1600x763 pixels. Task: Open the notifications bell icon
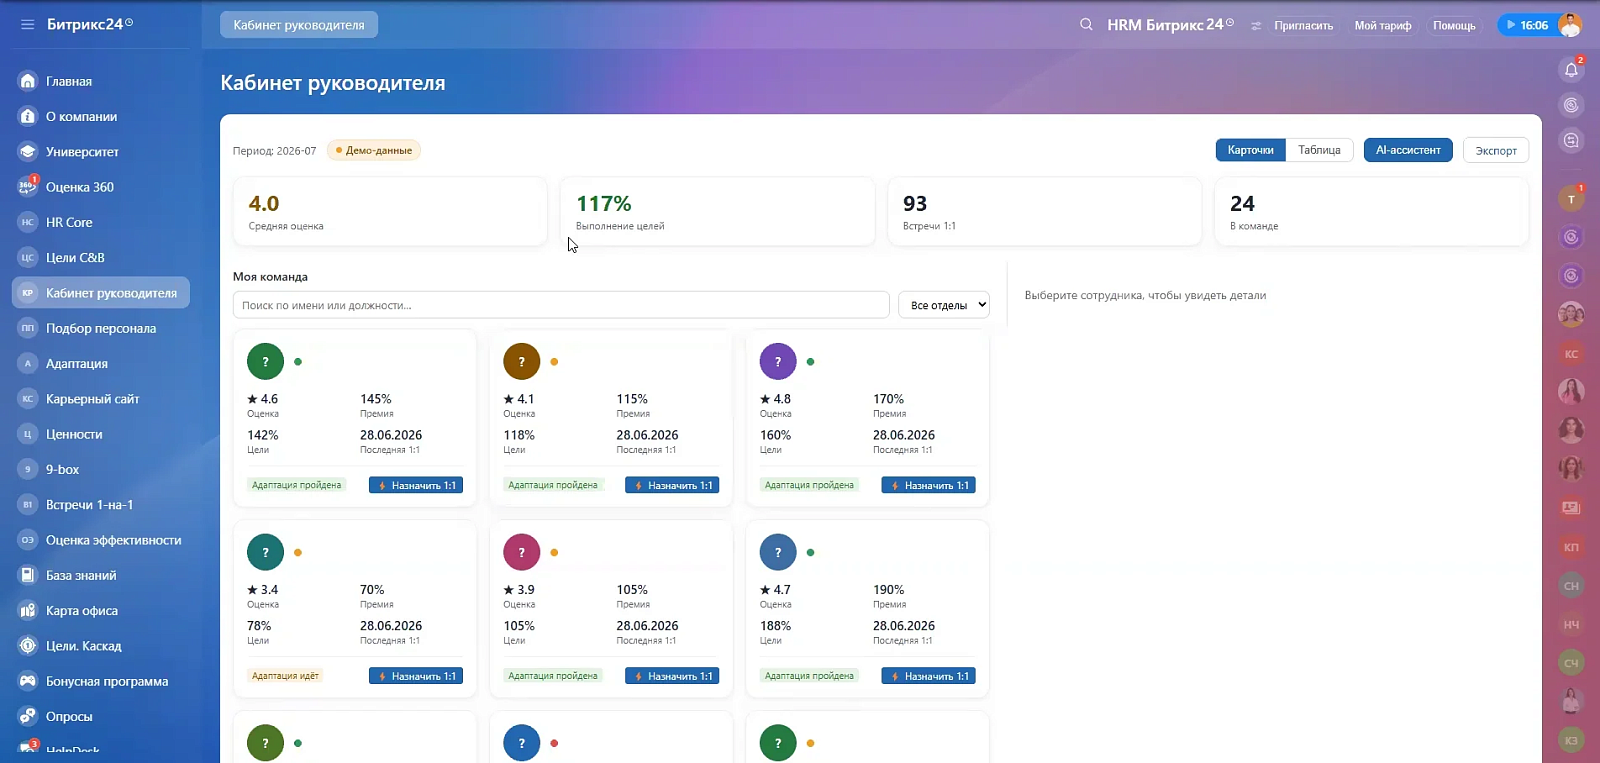pyautogui.click(x=1571, y=69)
